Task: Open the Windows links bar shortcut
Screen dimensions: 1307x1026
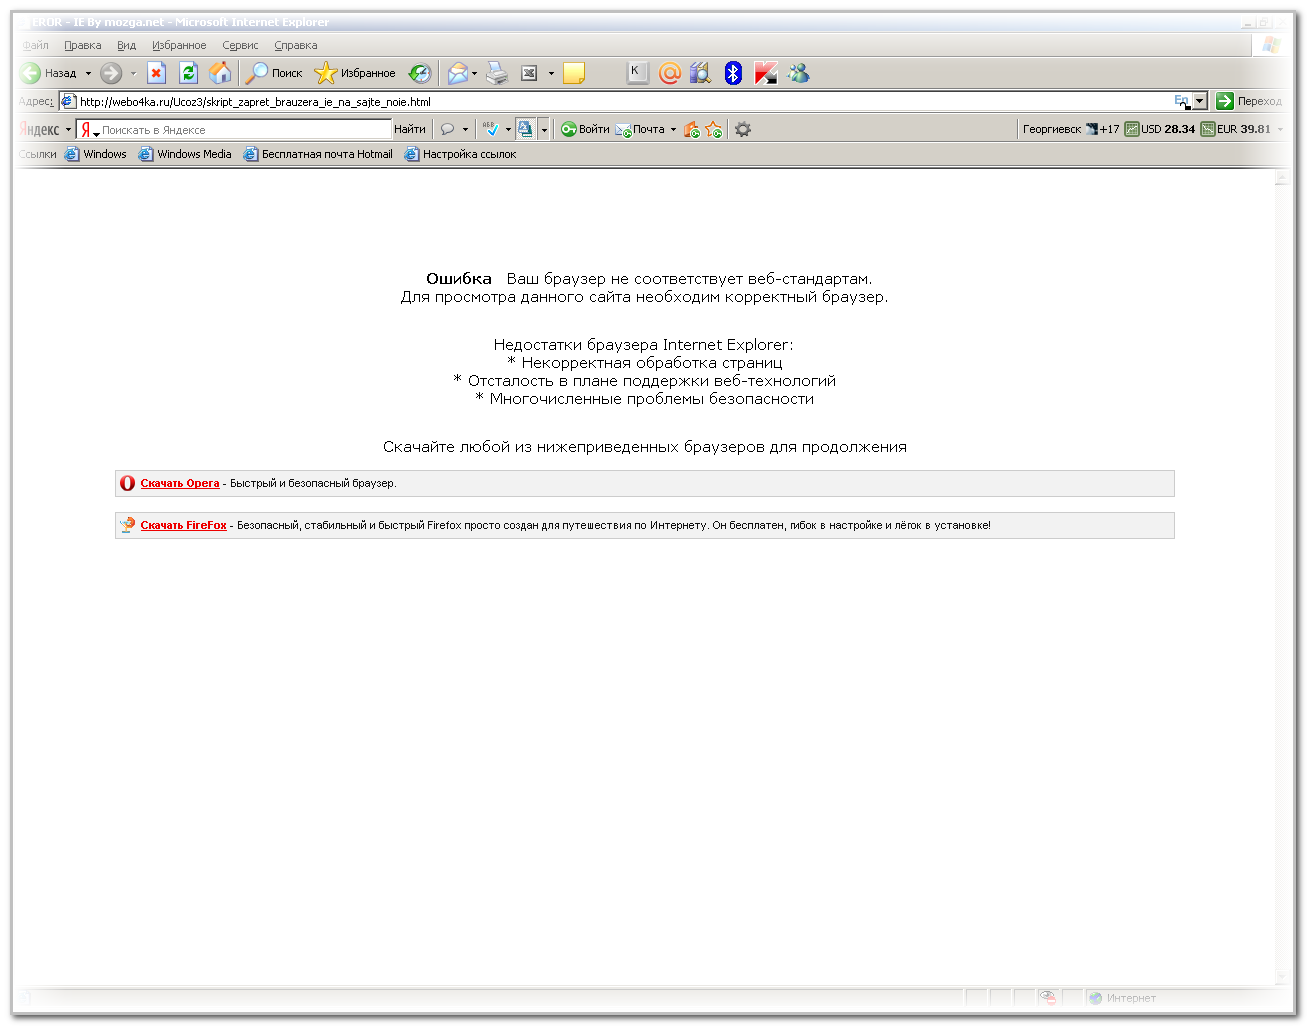Action: [96, 154]
